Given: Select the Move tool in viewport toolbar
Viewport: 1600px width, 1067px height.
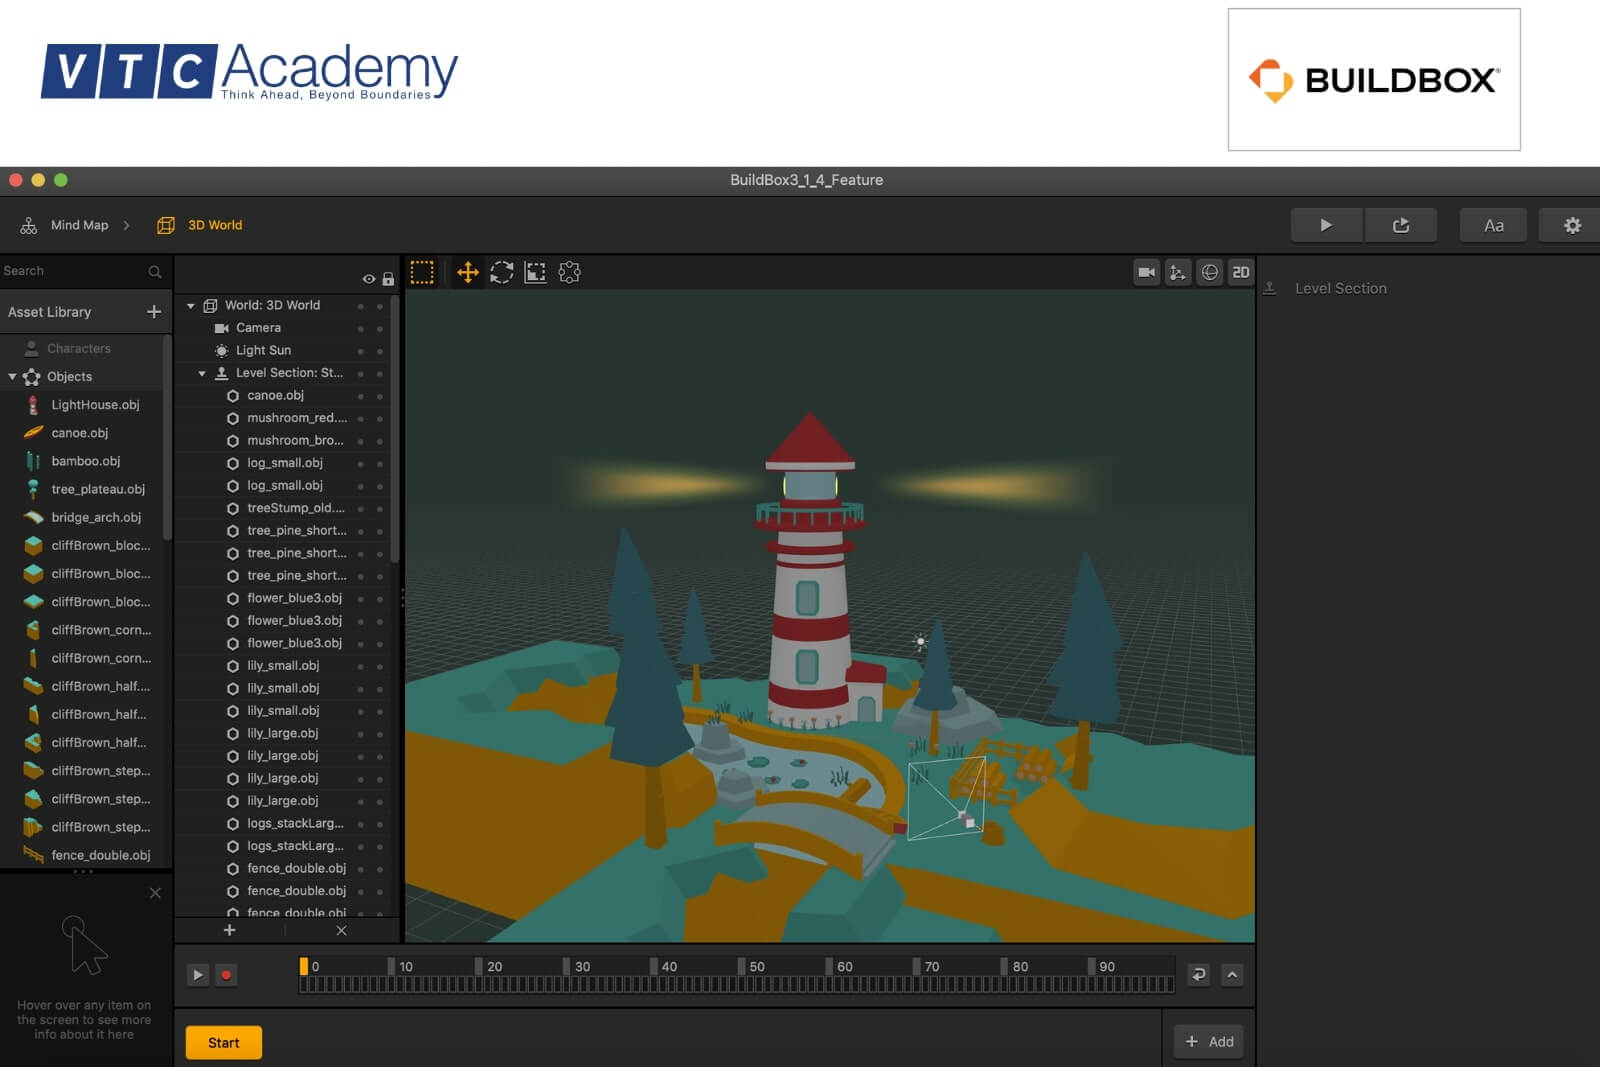Looking at the screenshot, I should [x=467, y=272].
